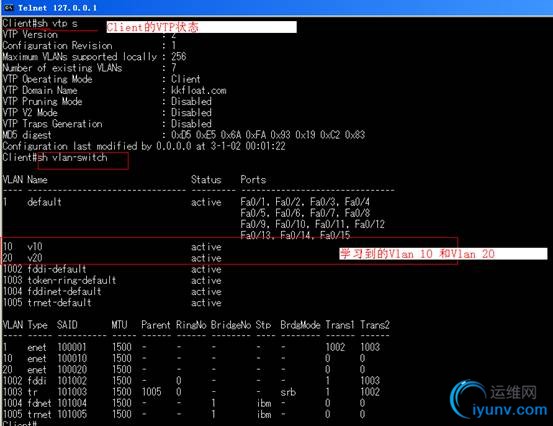
Task: Click VLAN name 'v20'
Action: 35,258
